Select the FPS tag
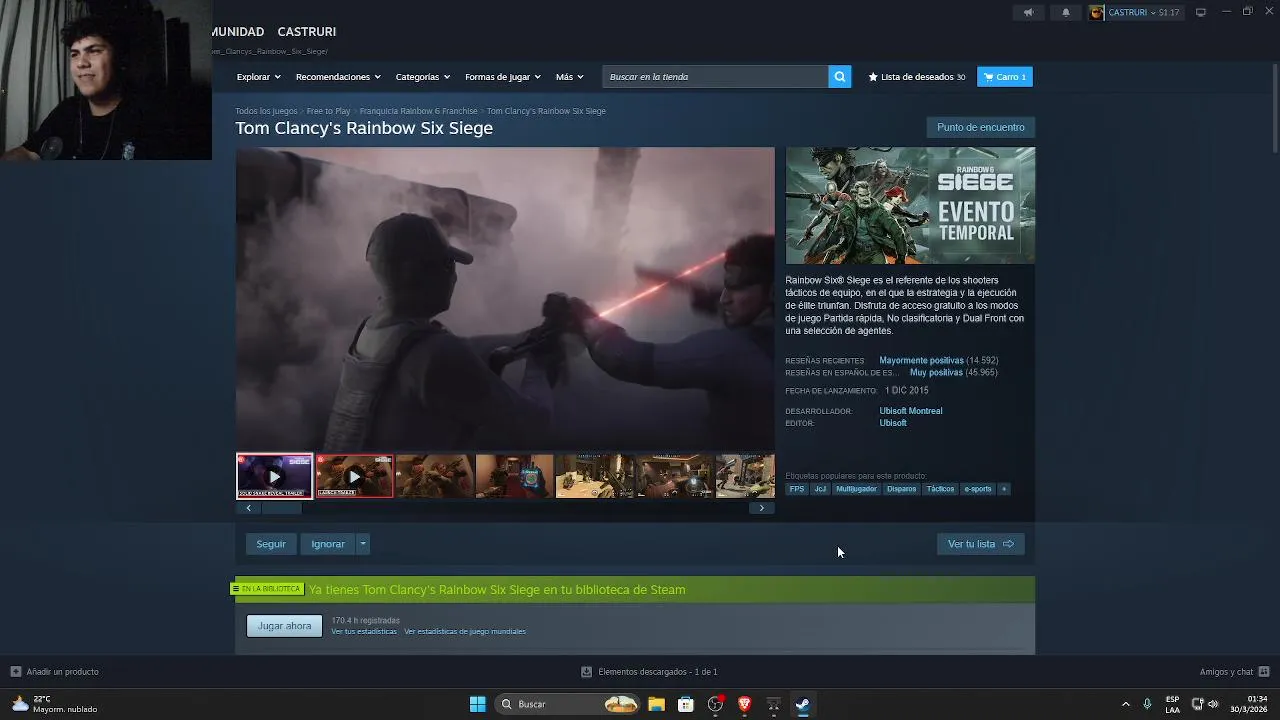Image resolution: width=1280 pixels, height=720 pixels. click(797, 489)
